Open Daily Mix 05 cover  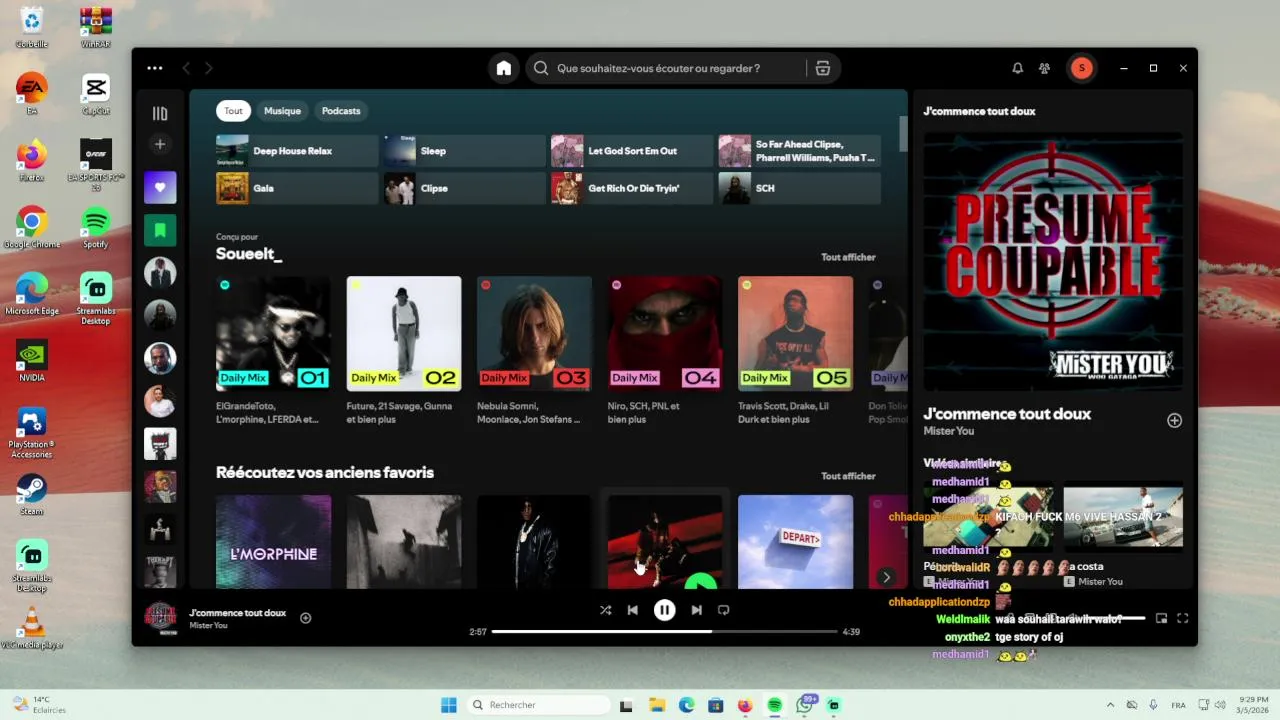[795, 333]
